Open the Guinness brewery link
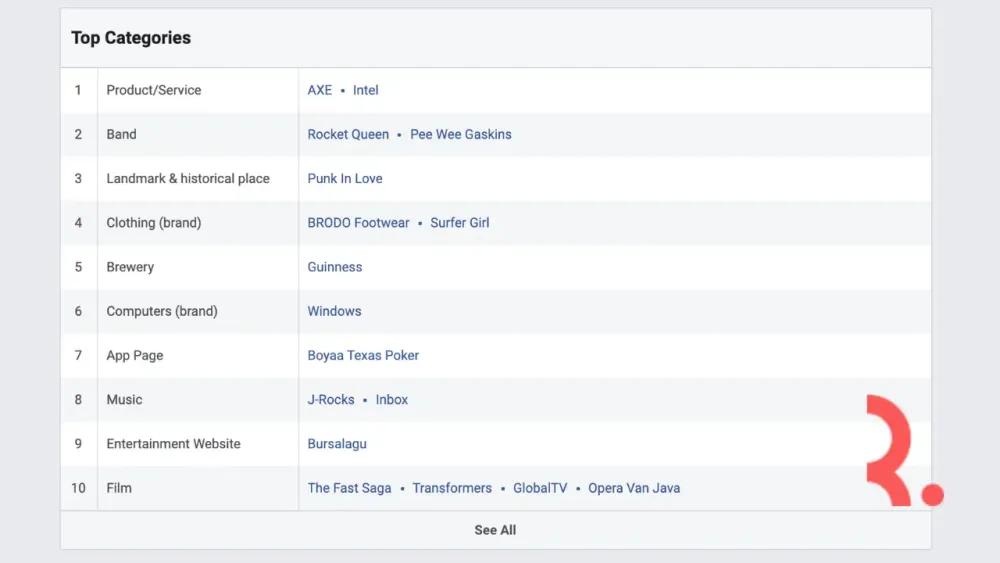The height and width of the screenshot is (563, 1000). point(335,267)
